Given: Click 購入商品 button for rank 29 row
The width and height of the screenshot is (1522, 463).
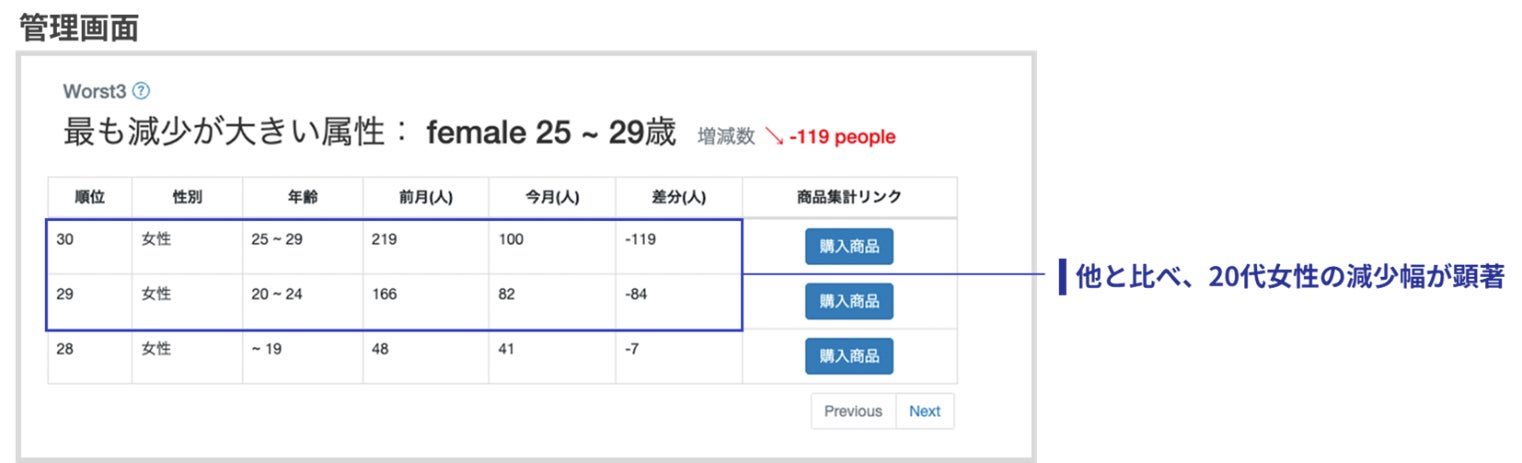Looking at the screenshot, I should [849, 301].
